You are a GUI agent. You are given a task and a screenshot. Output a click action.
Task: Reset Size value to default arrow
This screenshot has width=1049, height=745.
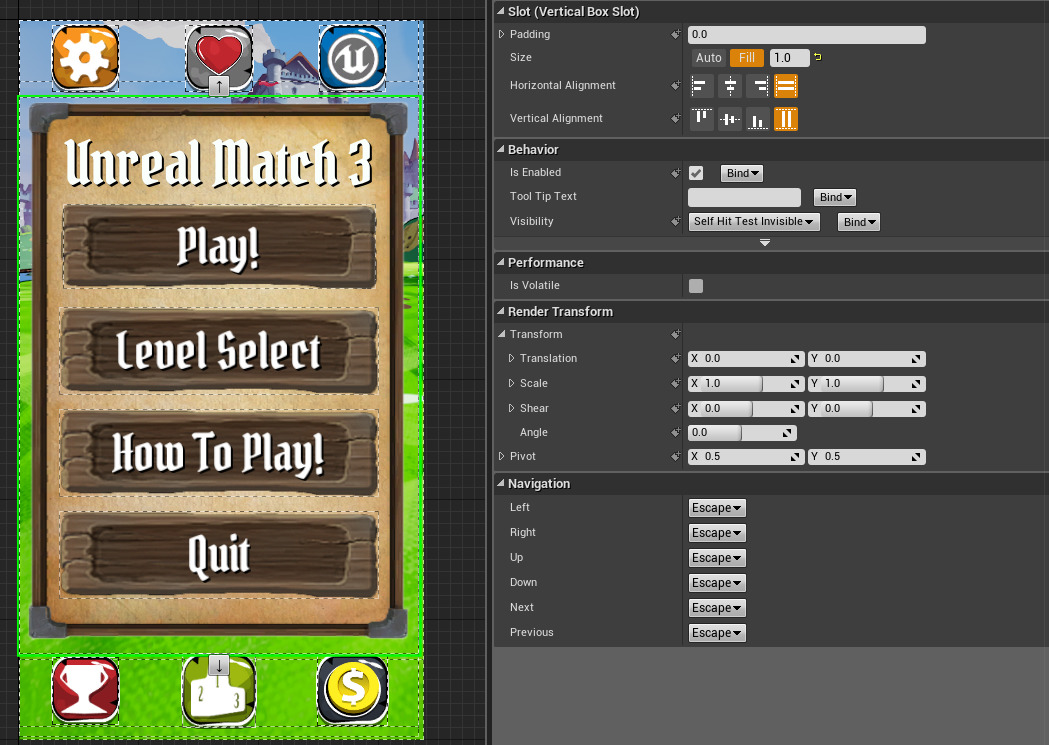point(818,58)
